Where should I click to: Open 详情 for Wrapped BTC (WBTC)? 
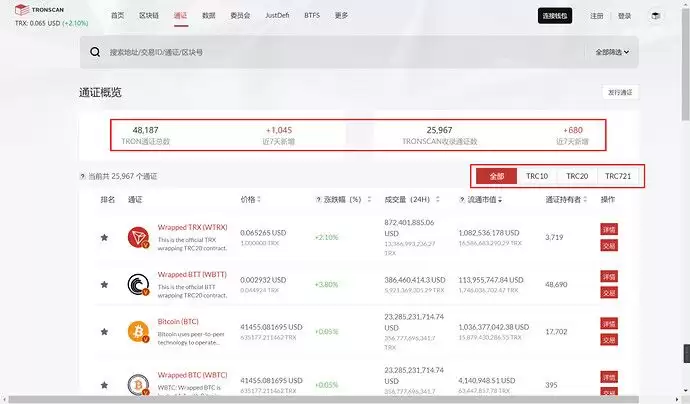609,377
